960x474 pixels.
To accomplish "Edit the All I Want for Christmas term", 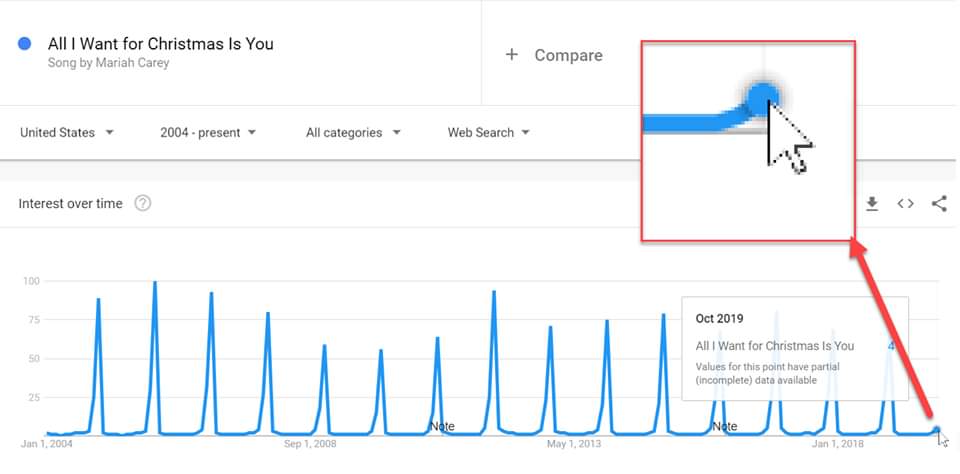I will click(x=160, y=43).
